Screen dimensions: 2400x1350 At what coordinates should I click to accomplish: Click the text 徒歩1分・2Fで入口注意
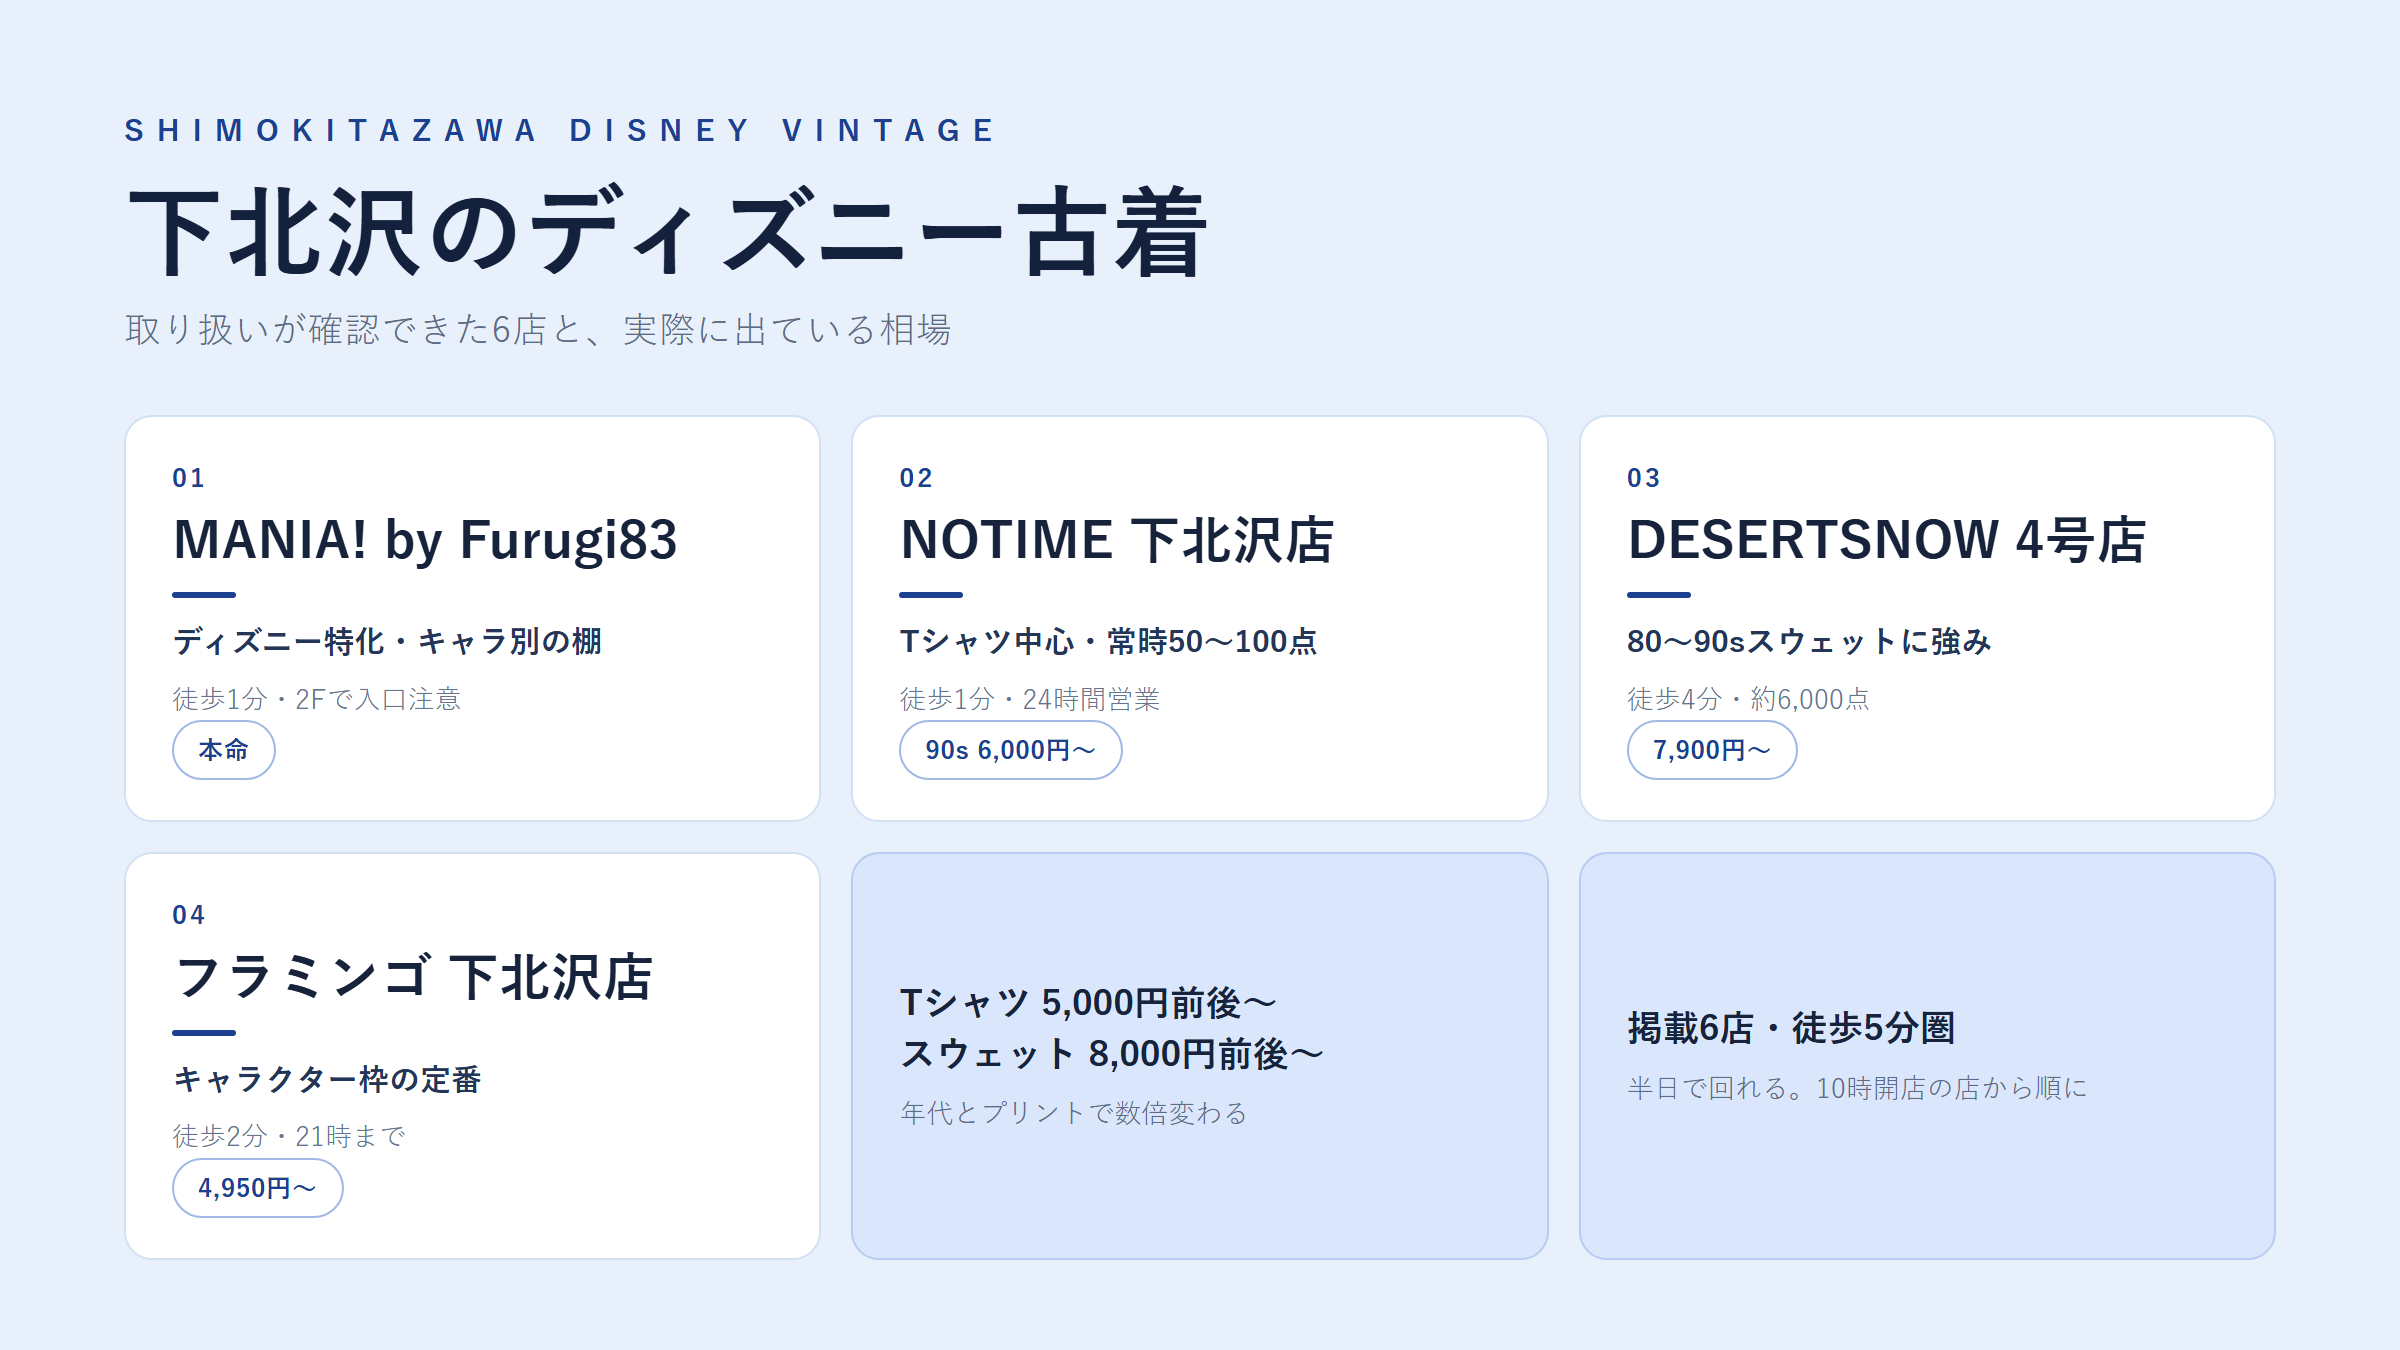(316, 699)
